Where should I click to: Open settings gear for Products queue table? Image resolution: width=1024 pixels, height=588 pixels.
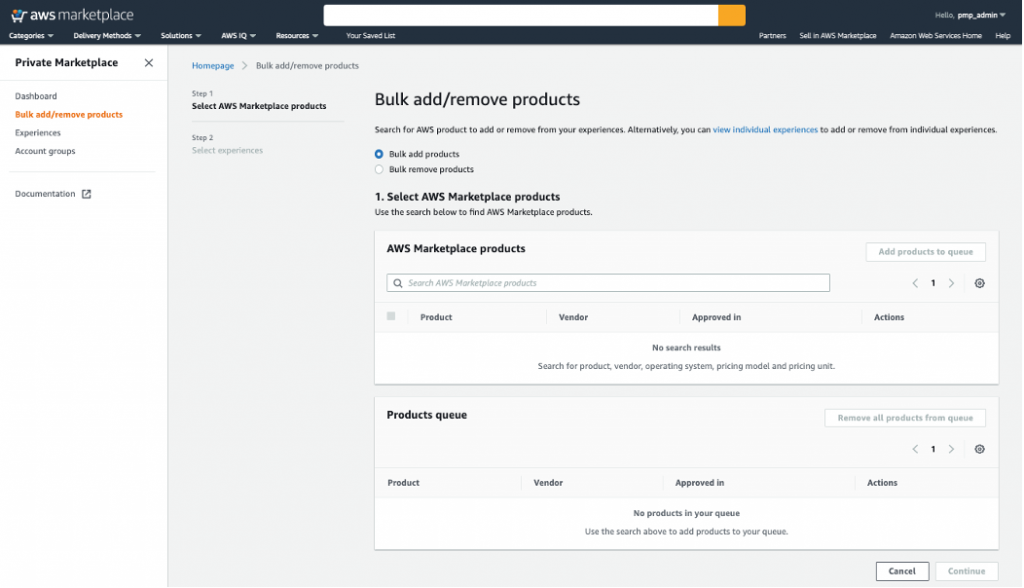click(979, 449)
